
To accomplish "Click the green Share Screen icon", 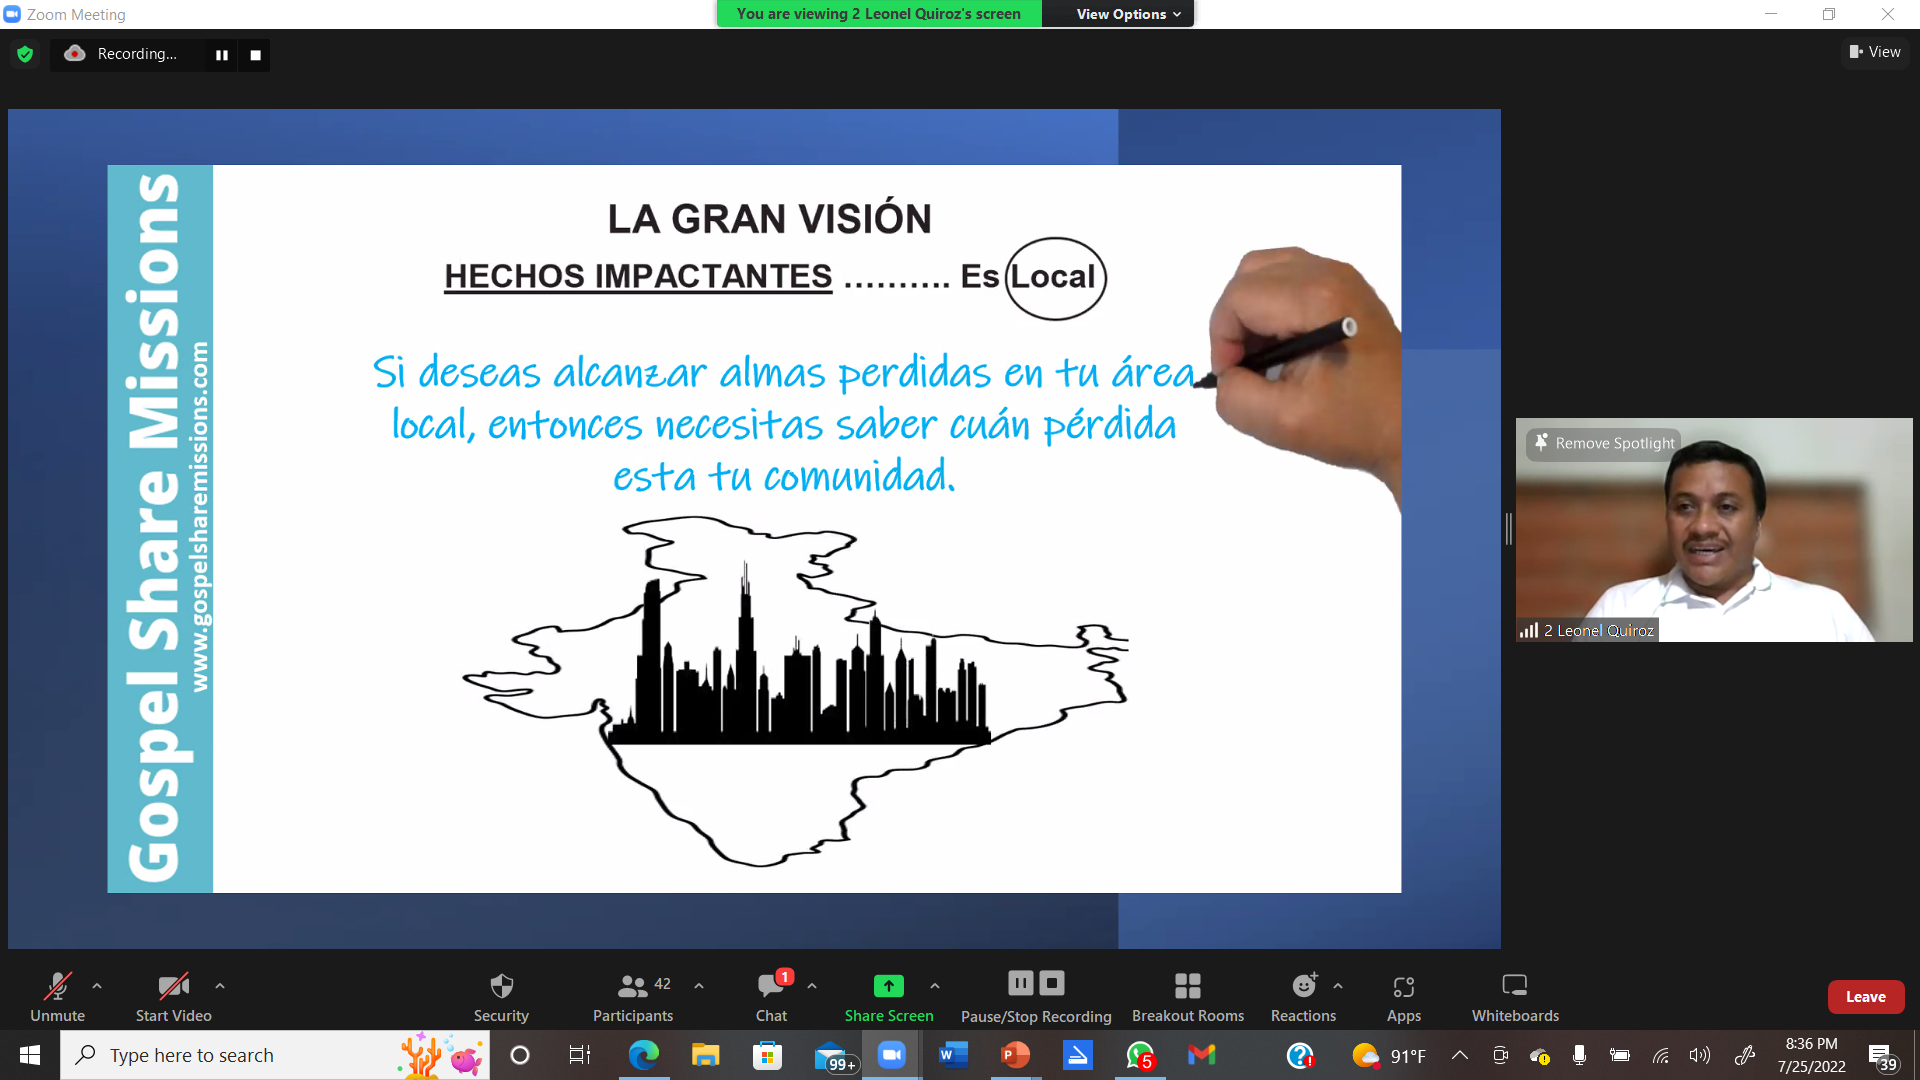I will 888,986.
